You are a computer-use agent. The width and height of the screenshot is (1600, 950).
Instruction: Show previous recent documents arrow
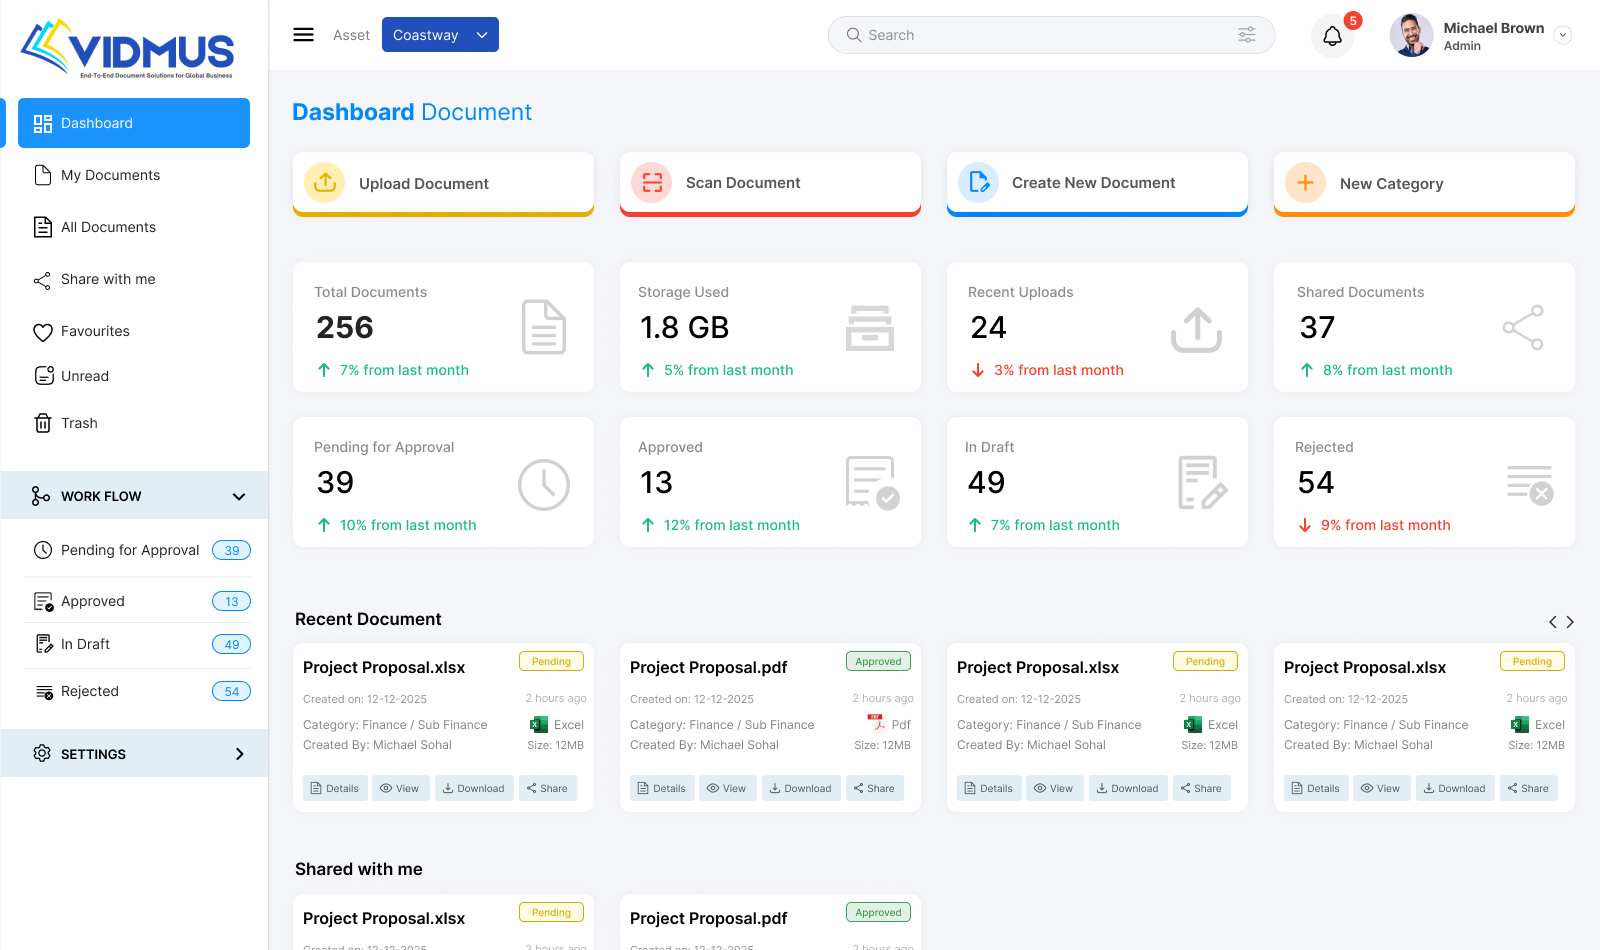pyautogui.click(x=1553, y=622)
